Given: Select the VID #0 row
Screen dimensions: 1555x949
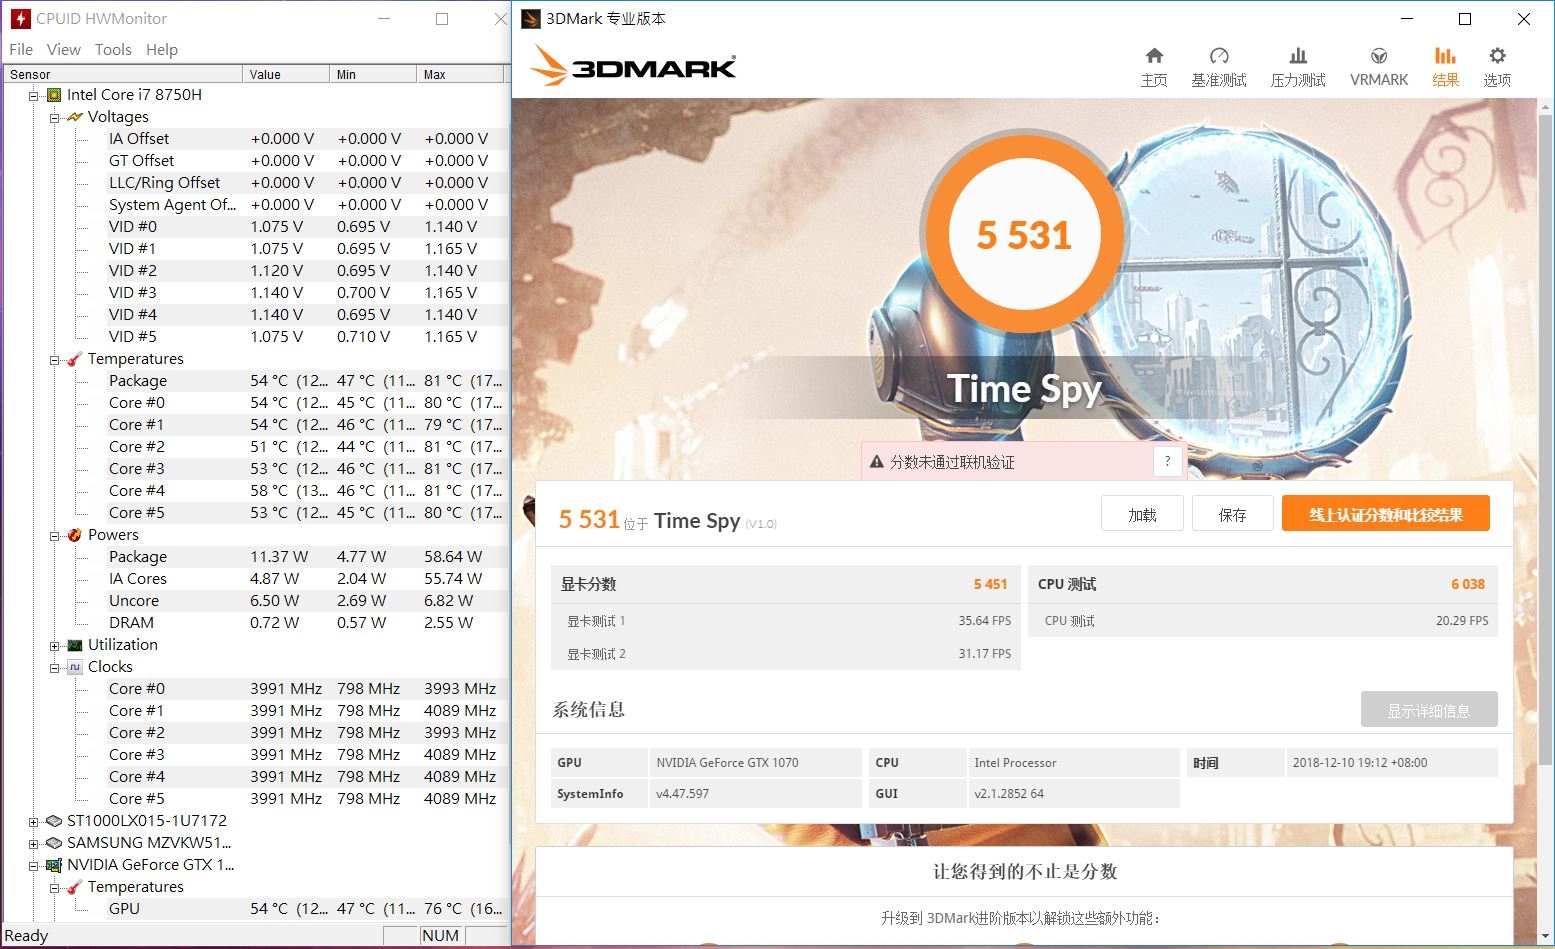Looking at the screenshot, I should (307, 227).
